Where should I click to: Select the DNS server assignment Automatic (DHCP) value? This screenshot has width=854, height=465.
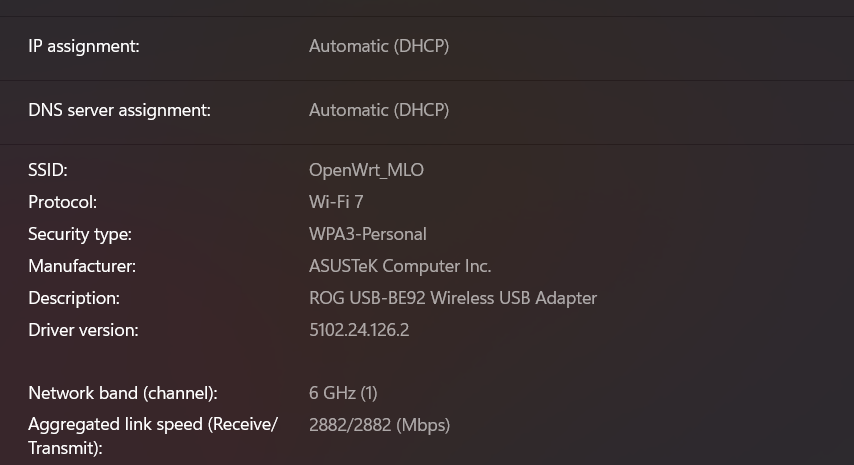tap(379, 110)
